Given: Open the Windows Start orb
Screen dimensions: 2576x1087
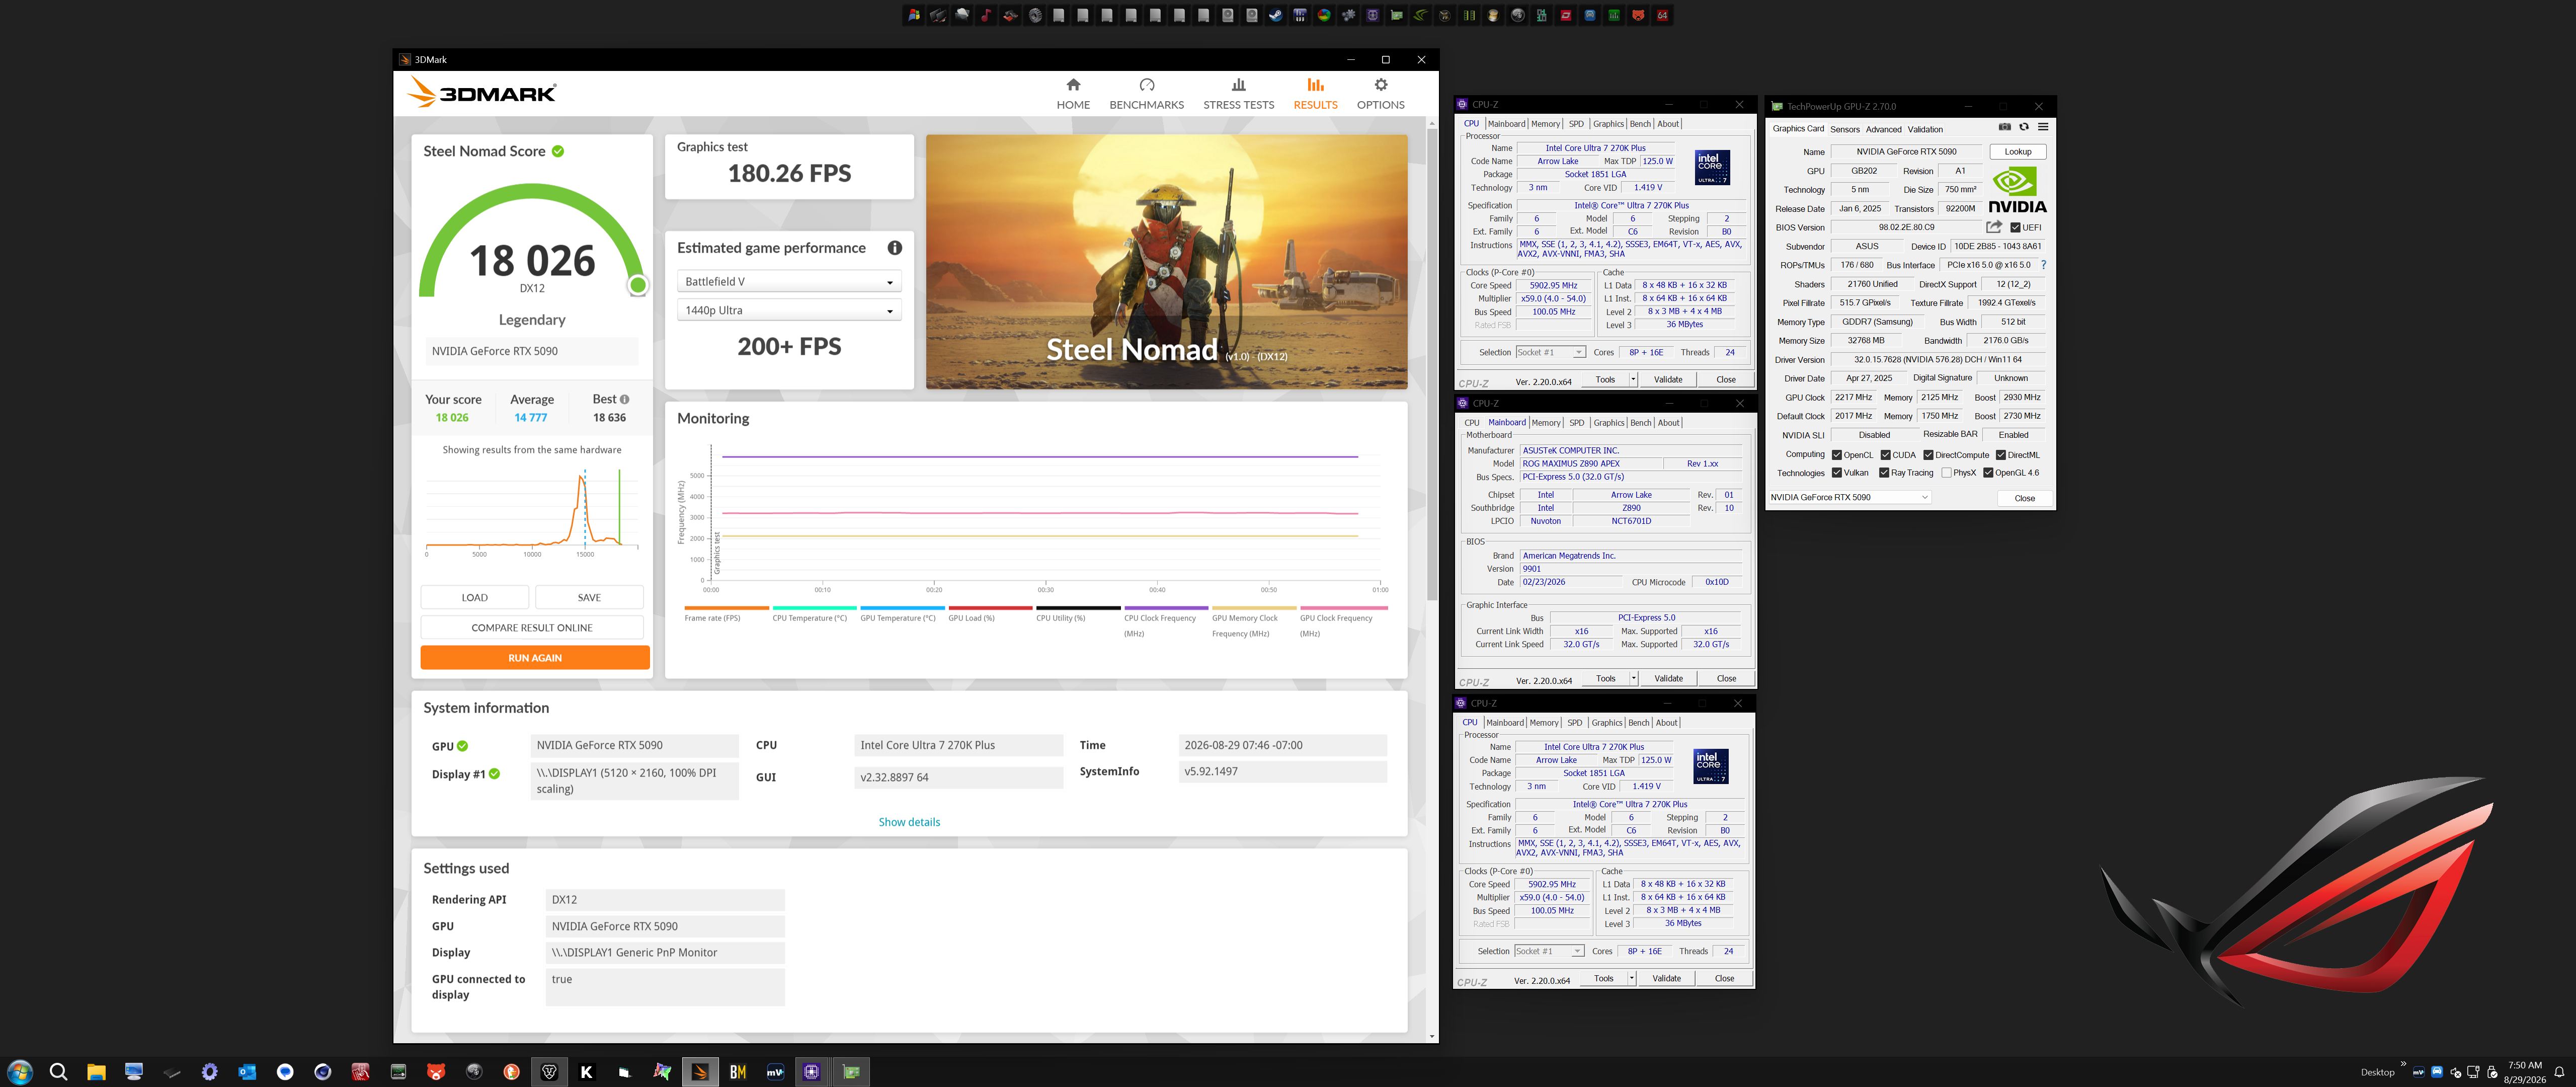Looking at the screenshot, I should [x=20, y=1072].
